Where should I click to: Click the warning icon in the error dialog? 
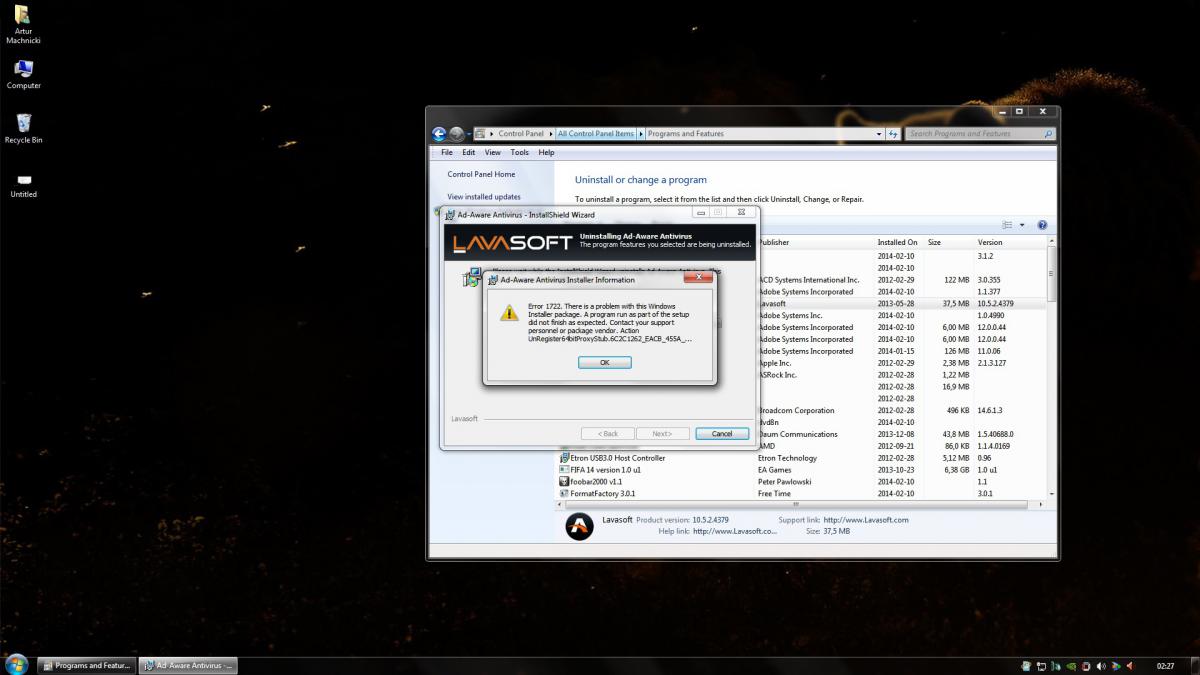510,313
